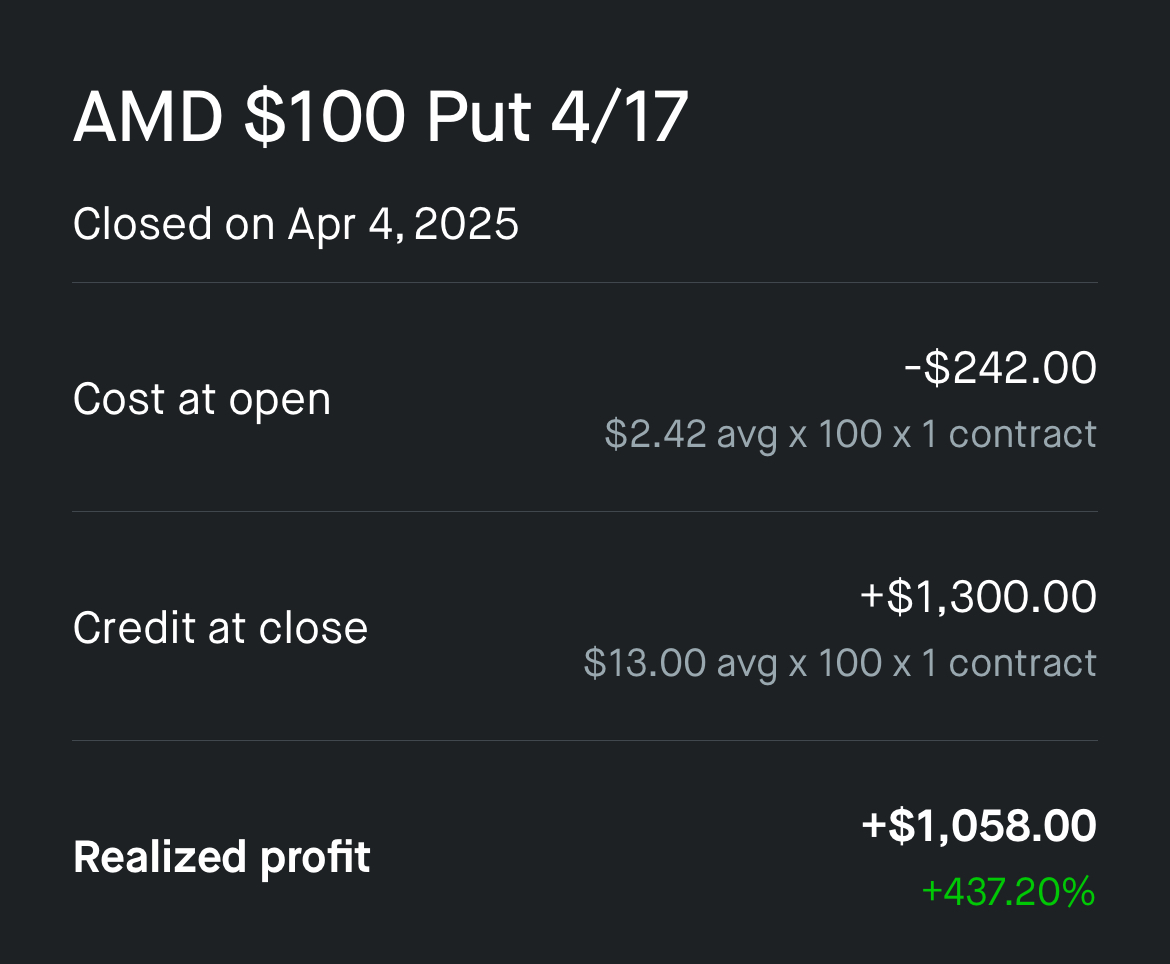Select the year 2025 in closed date

[466, 224]
